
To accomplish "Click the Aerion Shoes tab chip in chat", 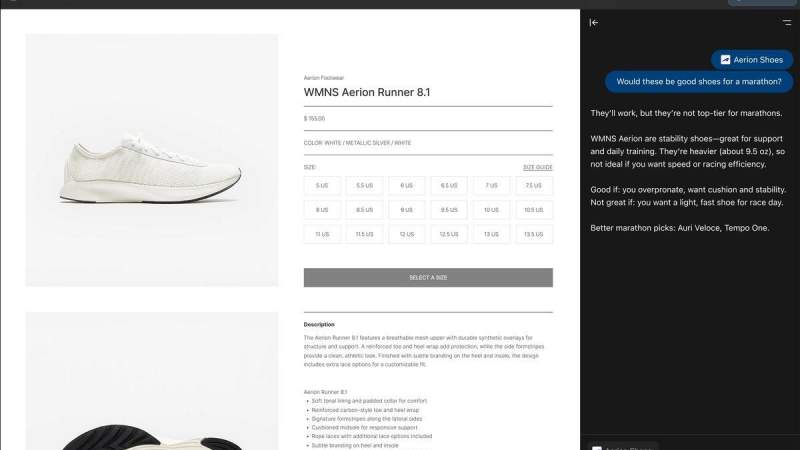I will click(x=752, y=60).
